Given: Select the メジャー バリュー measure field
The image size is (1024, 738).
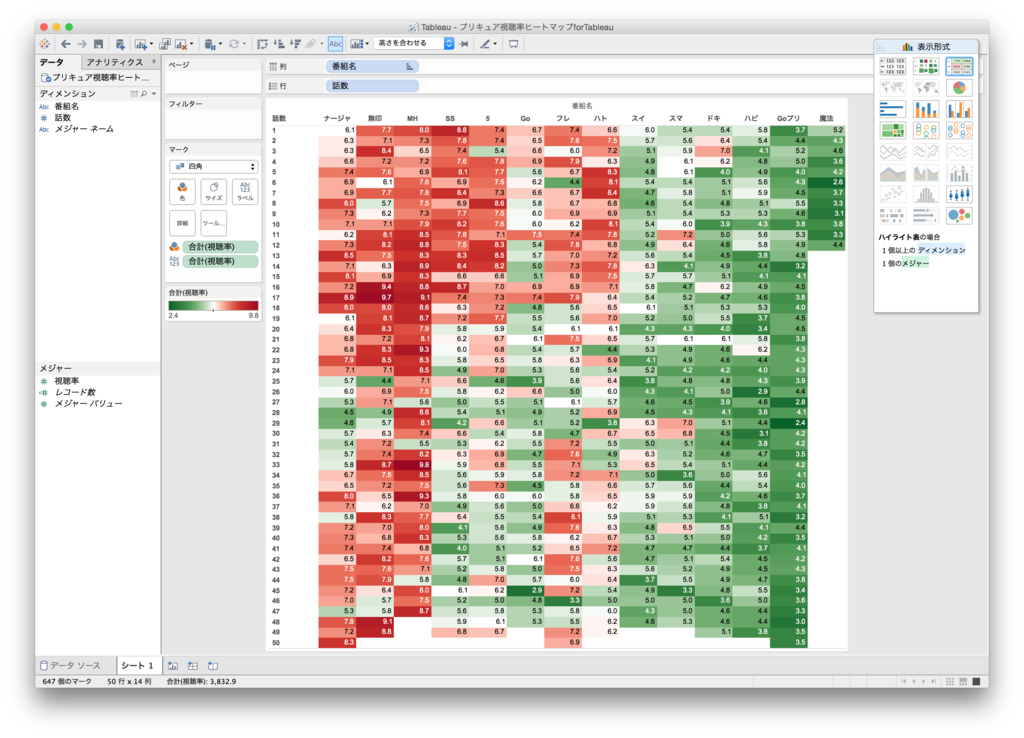Looking at the screenshot, I should click(x=88, y=404).
